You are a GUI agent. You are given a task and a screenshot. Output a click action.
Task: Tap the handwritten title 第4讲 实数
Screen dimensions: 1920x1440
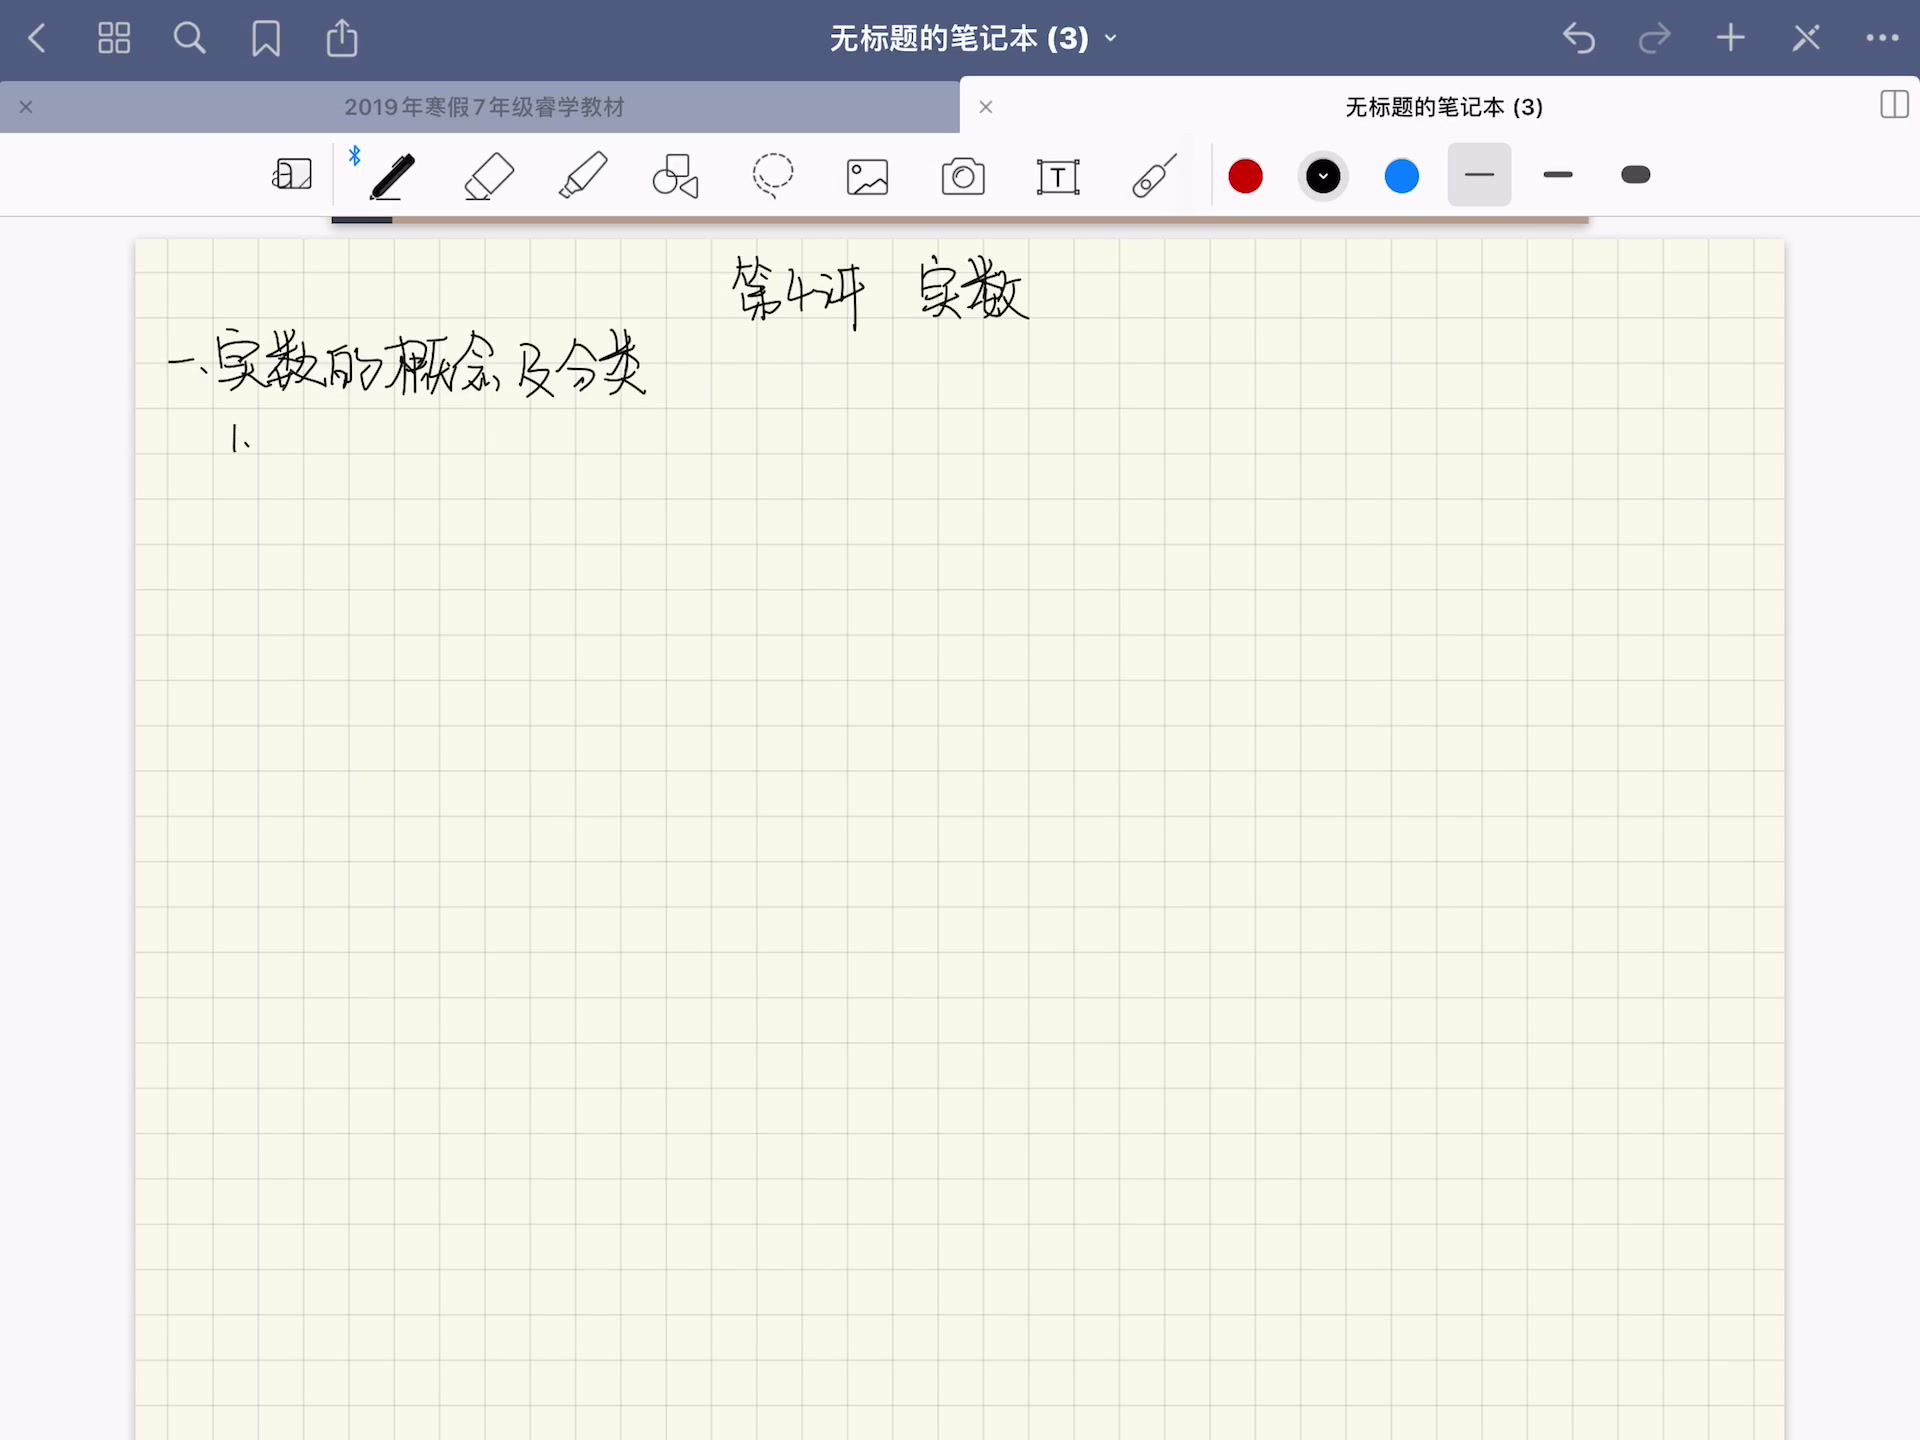coord(880,291)
